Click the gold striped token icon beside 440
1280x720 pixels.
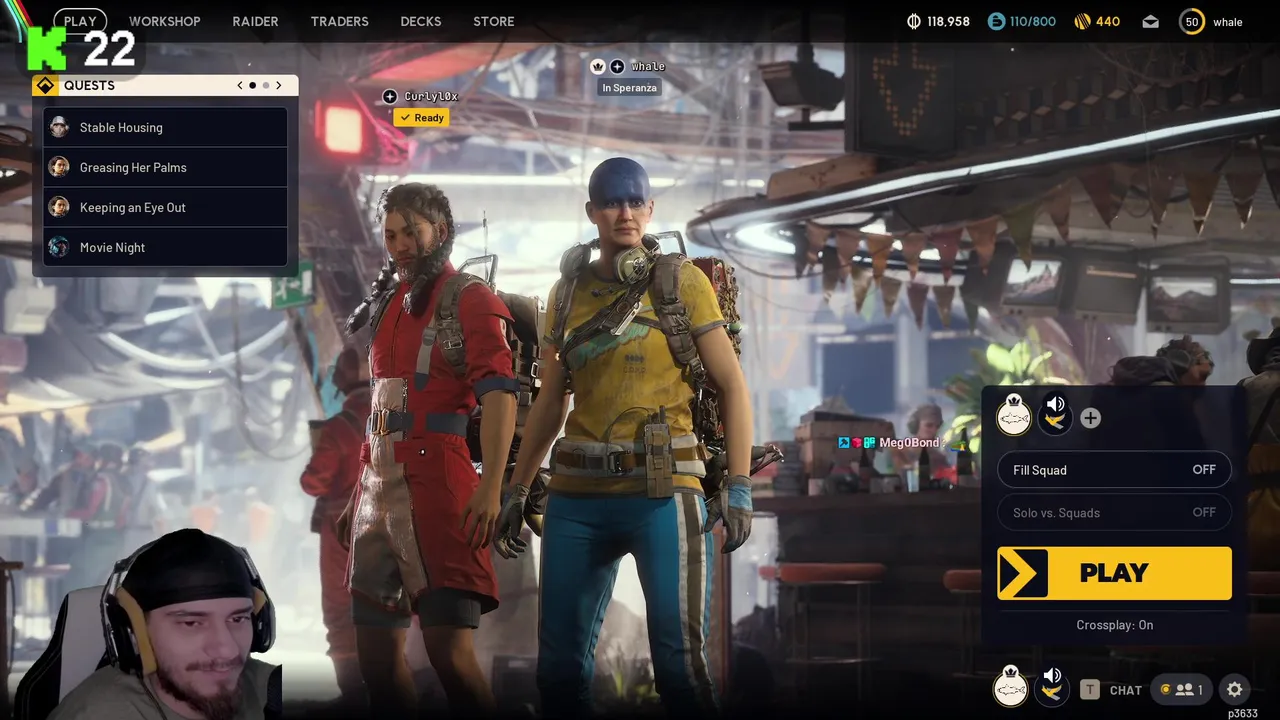1082,21
